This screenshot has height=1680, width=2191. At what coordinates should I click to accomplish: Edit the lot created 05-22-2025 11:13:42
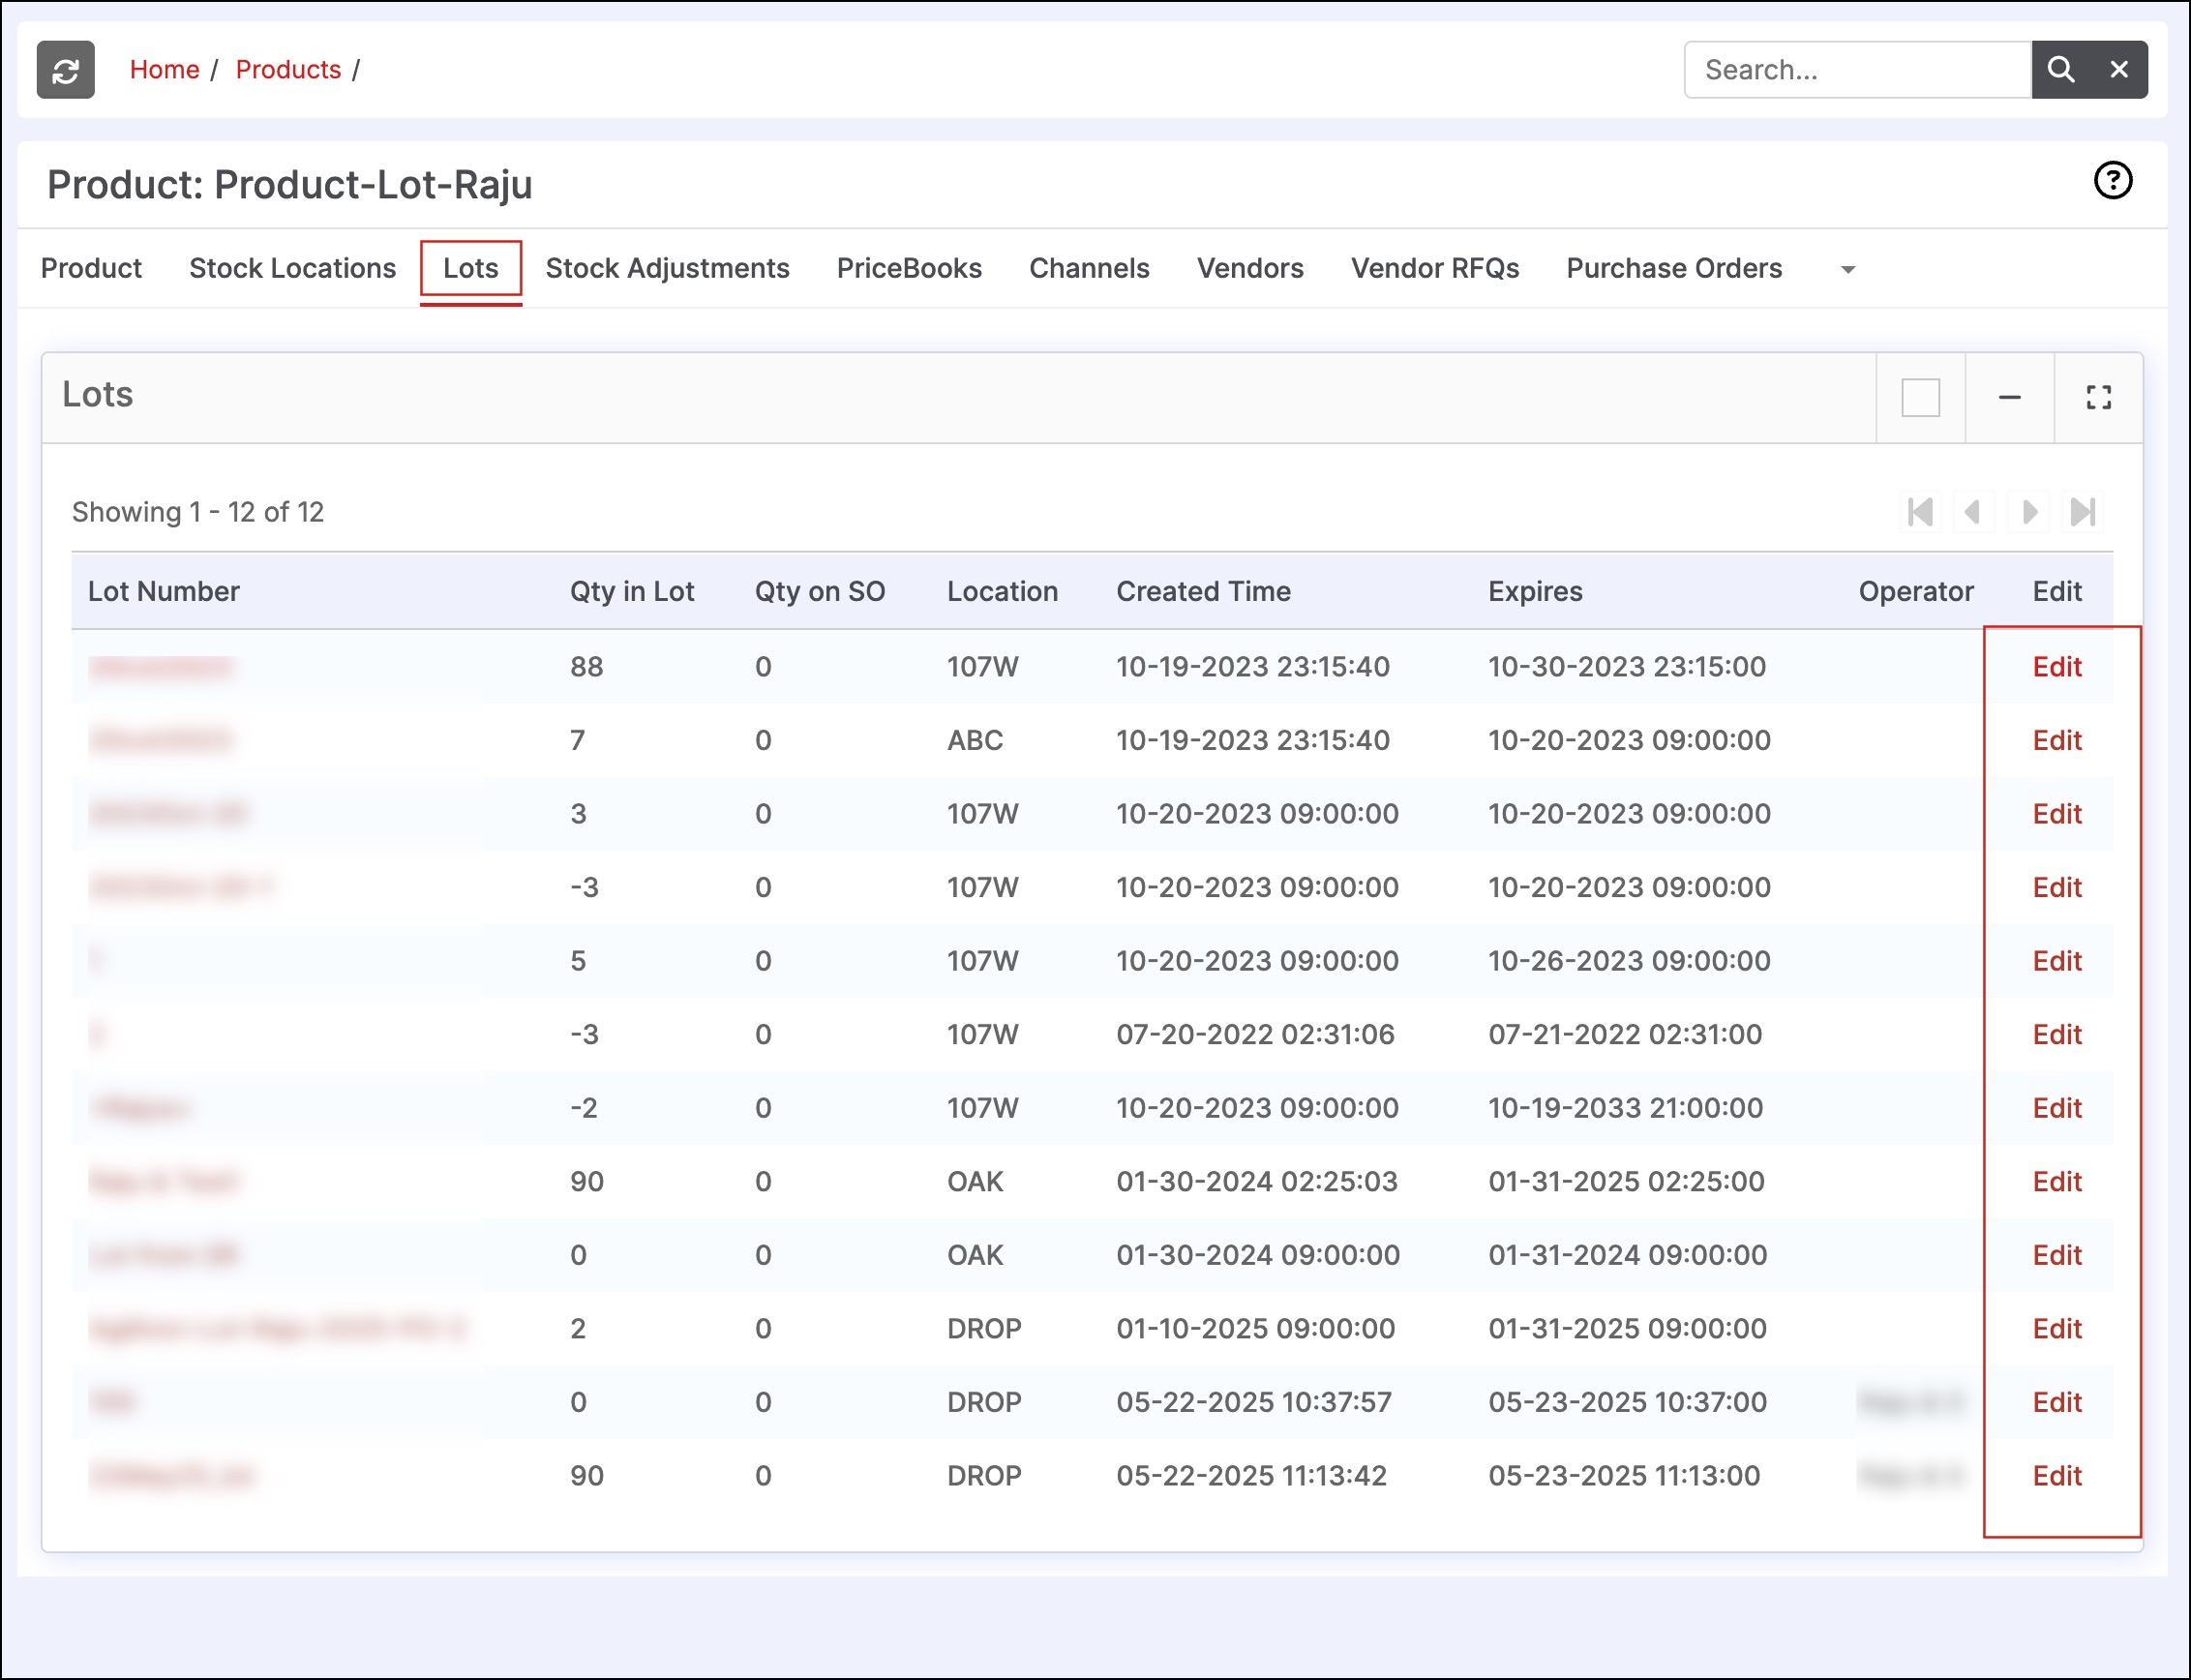pyautogui.click(x=2057, y=1475)
